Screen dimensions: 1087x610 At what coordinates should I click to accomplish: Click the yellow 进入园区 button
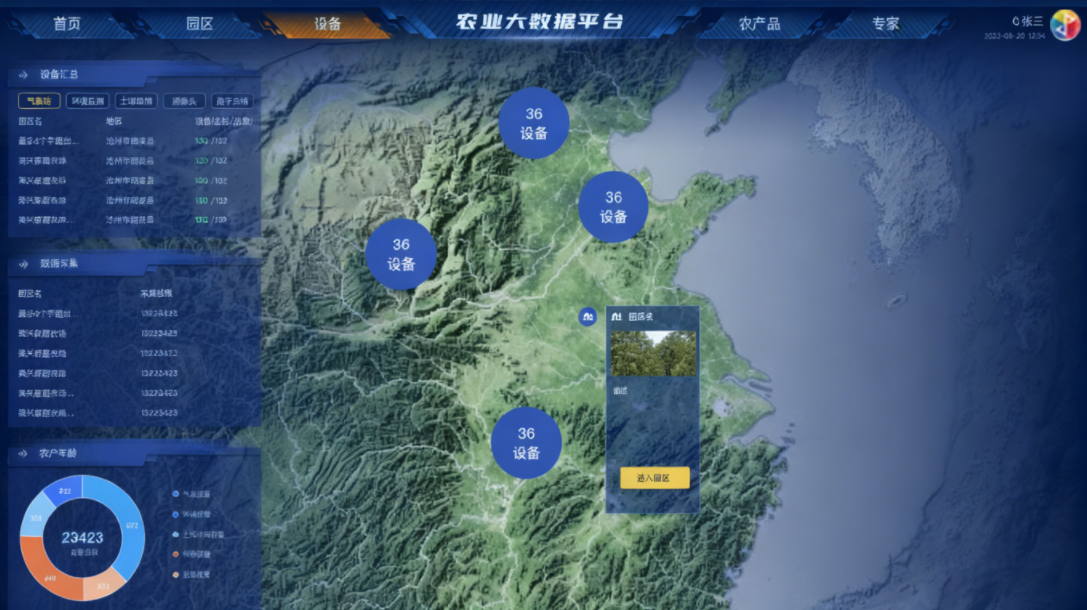coord(654,478)
